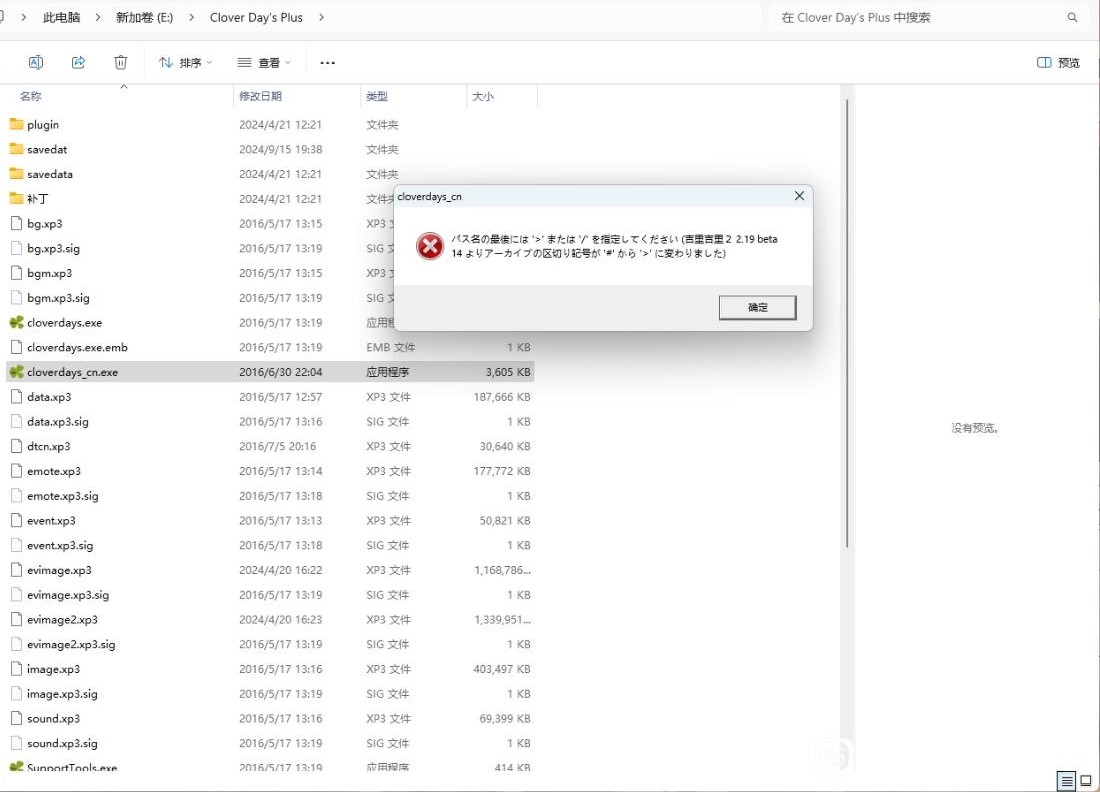Image resolution: width=1100 pixels, height=792 pixels.
Task: Sort by the 类型 column header
Action: coord(377,96)
